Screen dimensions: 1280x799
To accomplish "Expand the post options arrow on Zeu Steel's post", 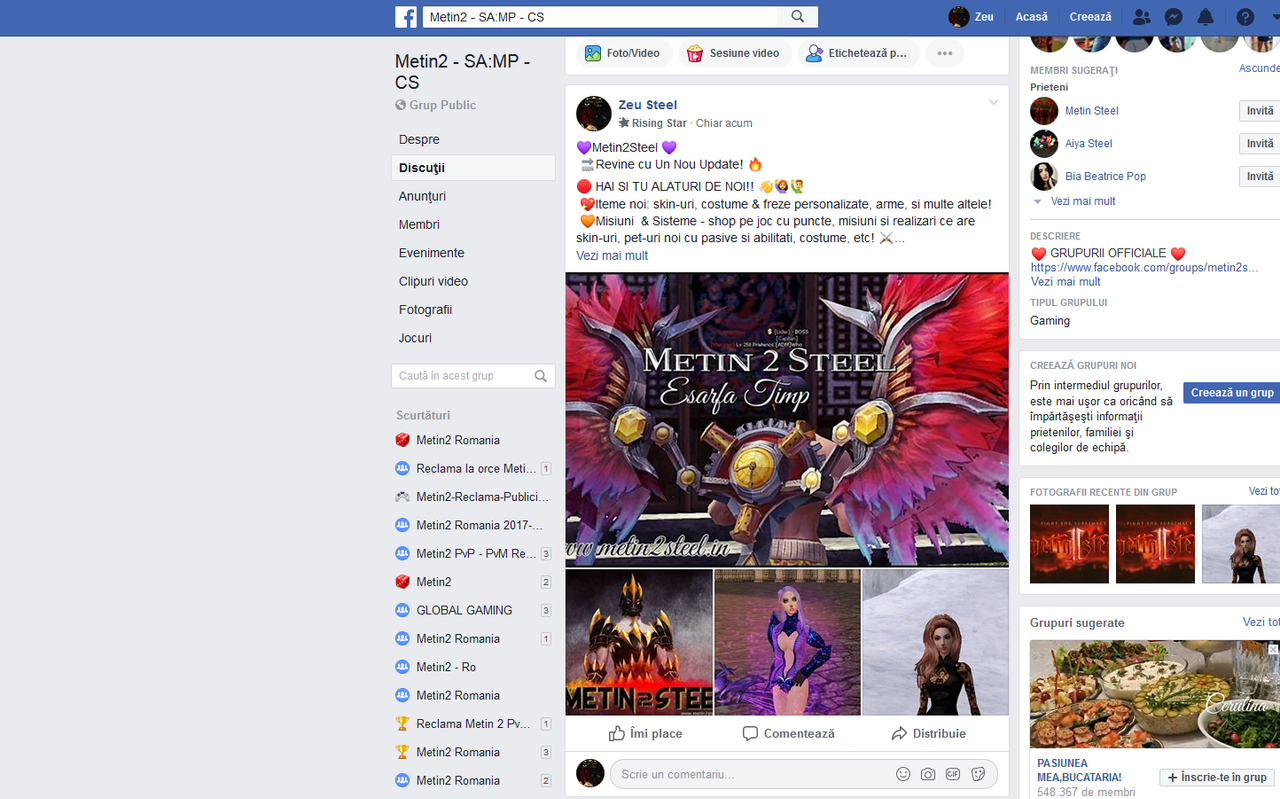I will click(993, 102).
